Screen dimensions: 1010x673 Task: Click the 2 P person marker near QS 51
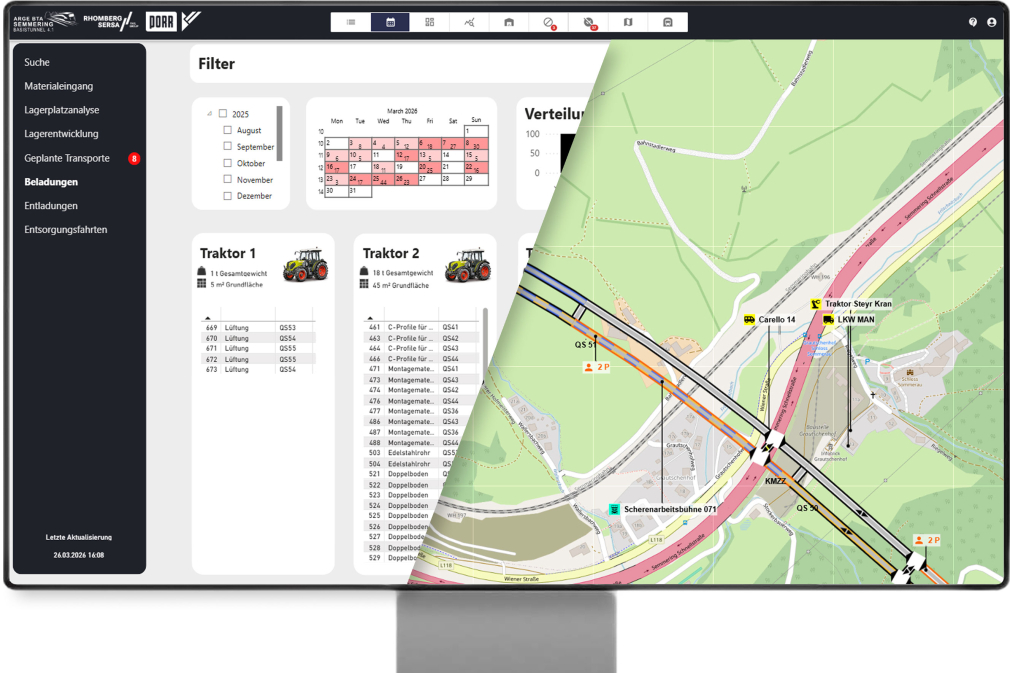(597, 367)
